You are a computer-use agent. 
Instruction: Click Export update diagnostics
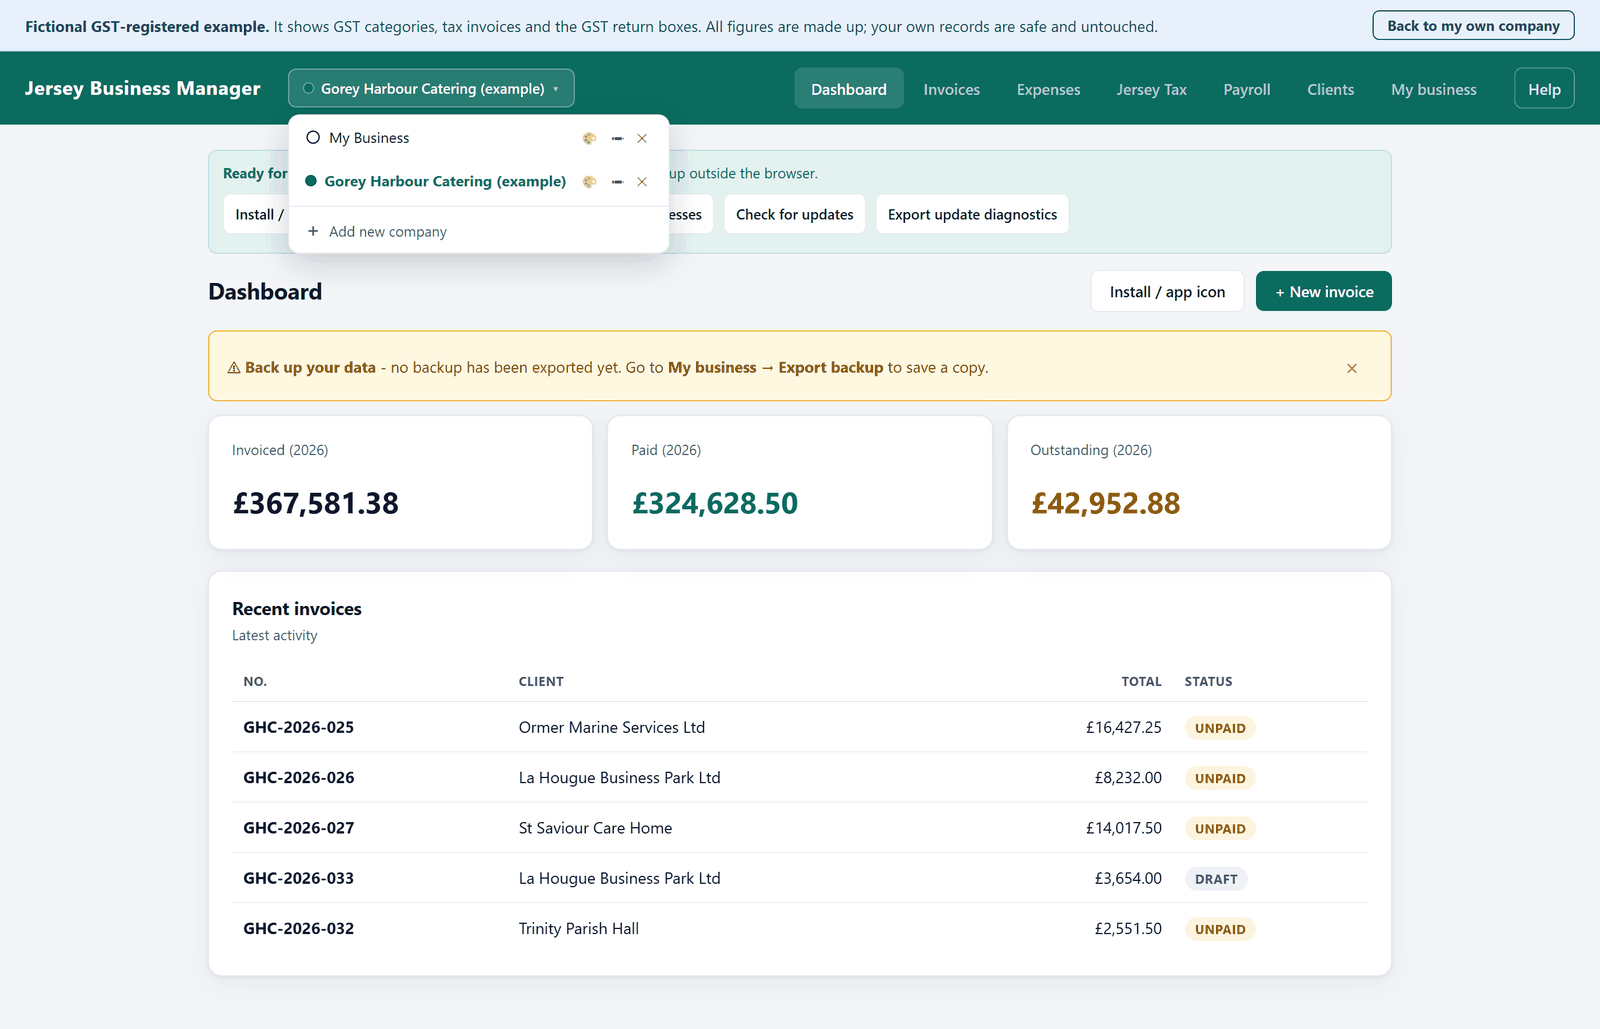972,214
